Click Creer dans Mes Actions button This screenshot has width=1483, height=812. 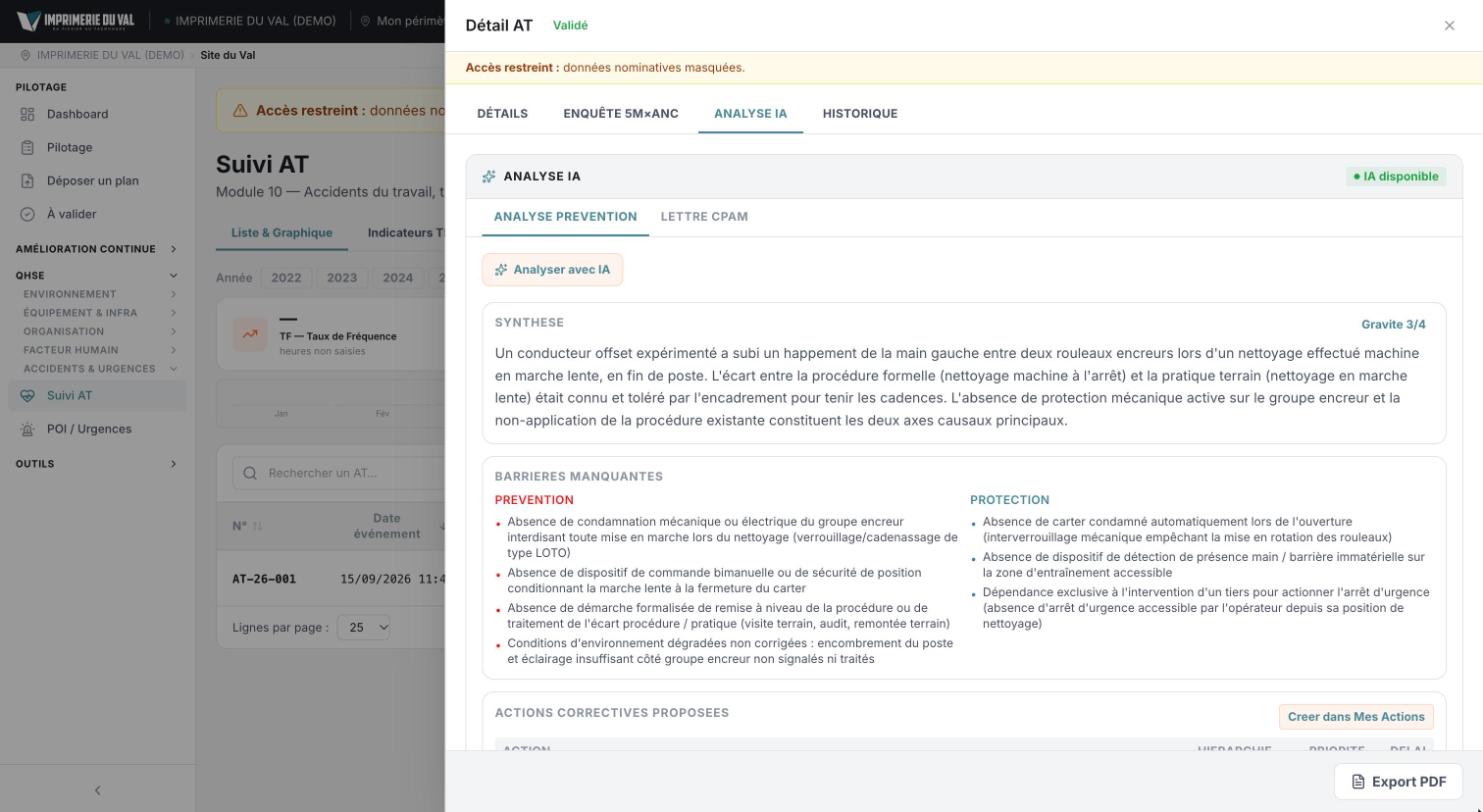(x=1356, y=717)
